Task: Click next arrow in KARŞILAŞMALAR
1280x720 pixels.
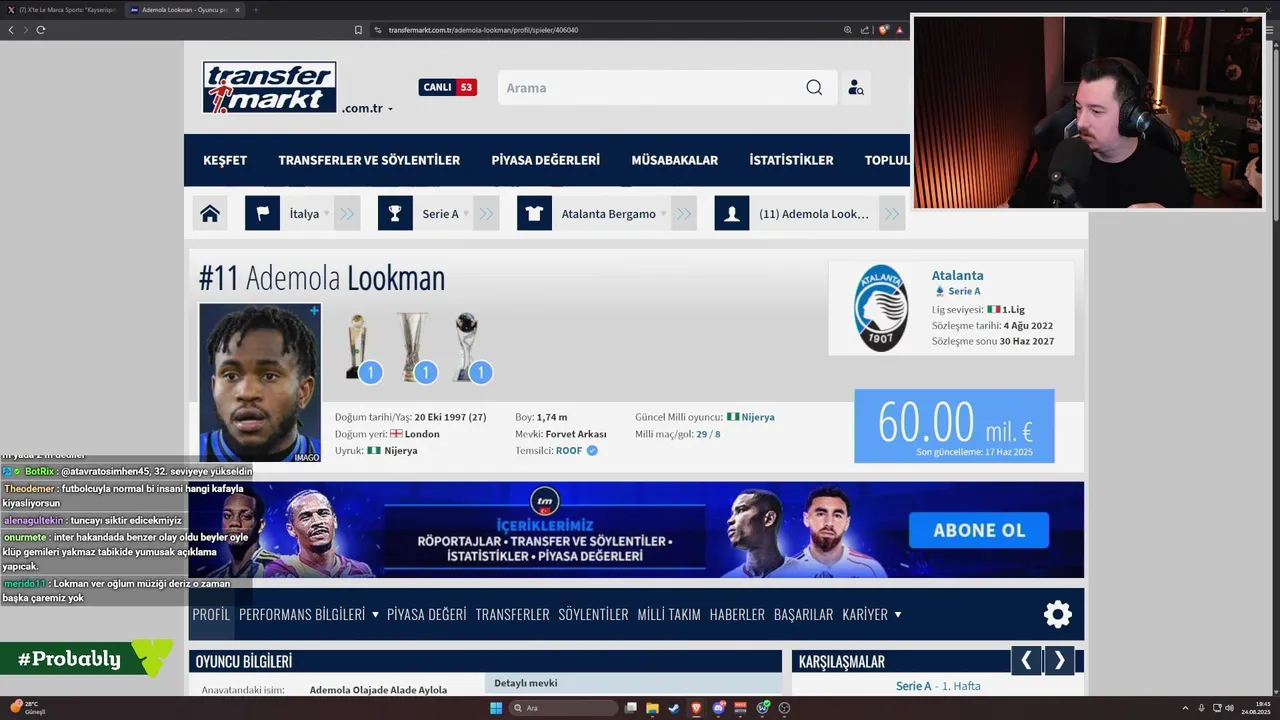Action: click(x=1059, y=660)
